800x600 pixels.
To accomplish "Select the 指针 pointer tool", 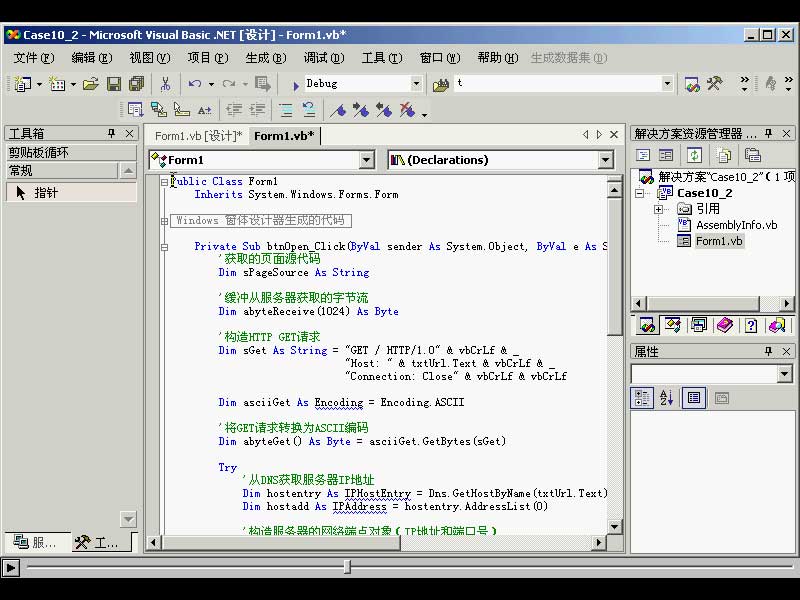I will [71, 193].
